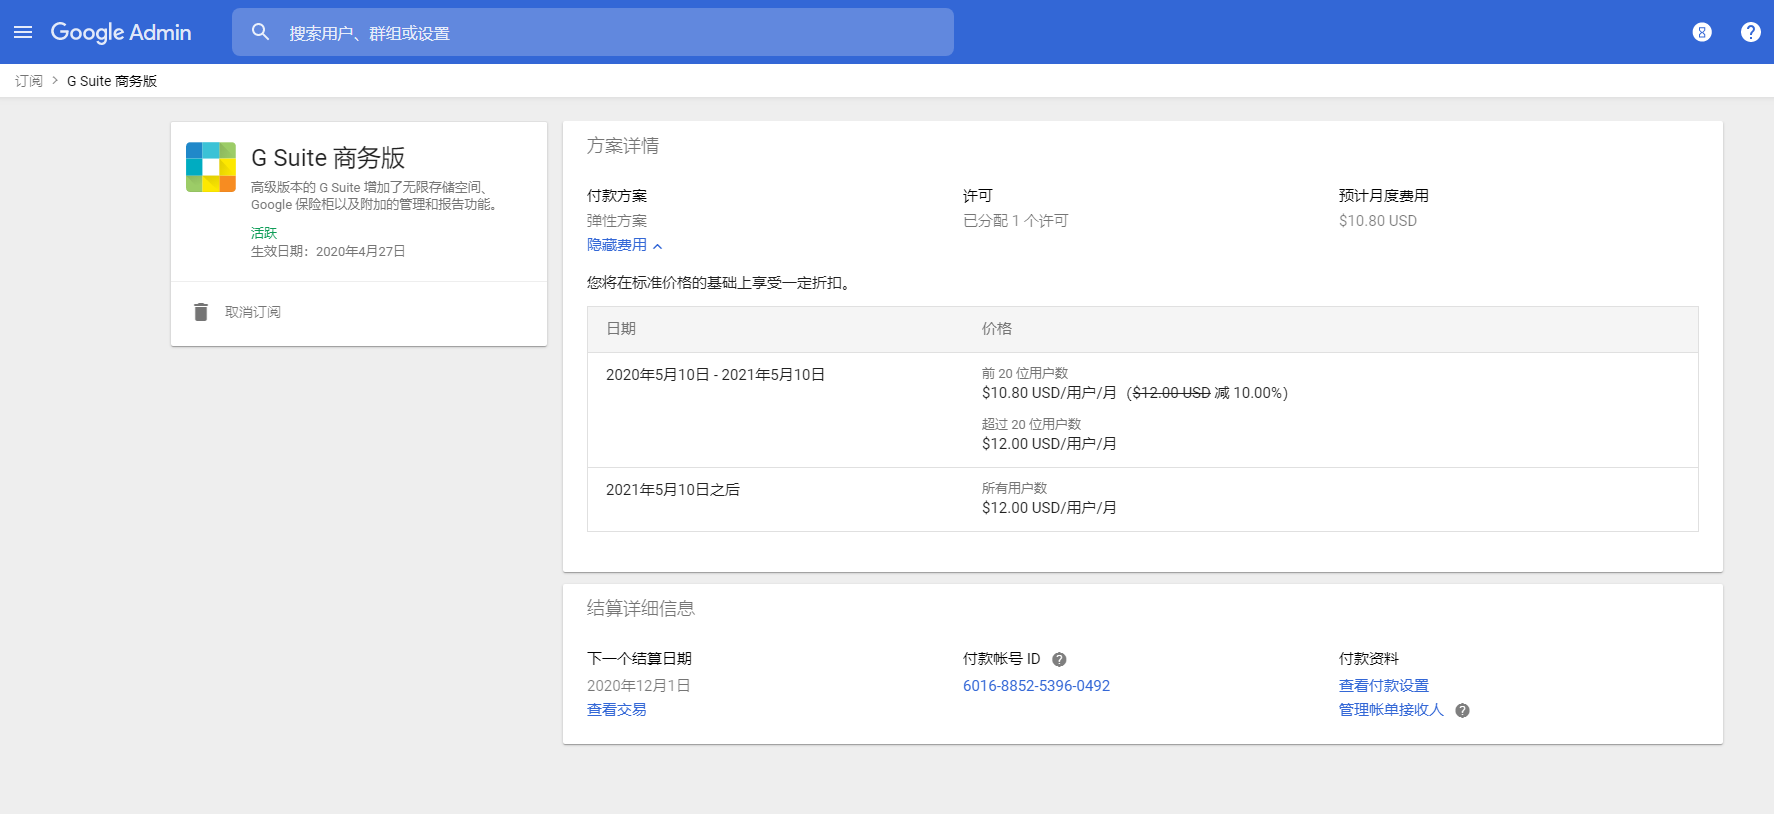Open the 查看交易 link
The width and height of the screenshot is (1774, 814).
tap(616, 710)
